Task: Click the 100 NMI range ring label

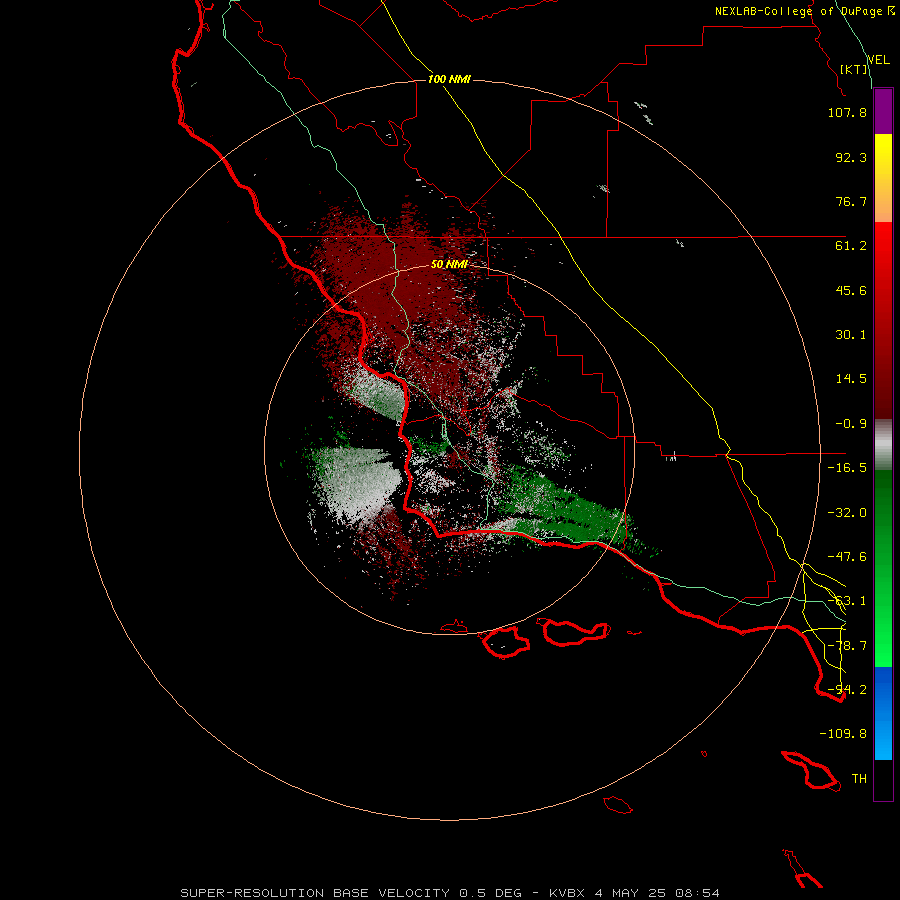Action: point(449,79)
